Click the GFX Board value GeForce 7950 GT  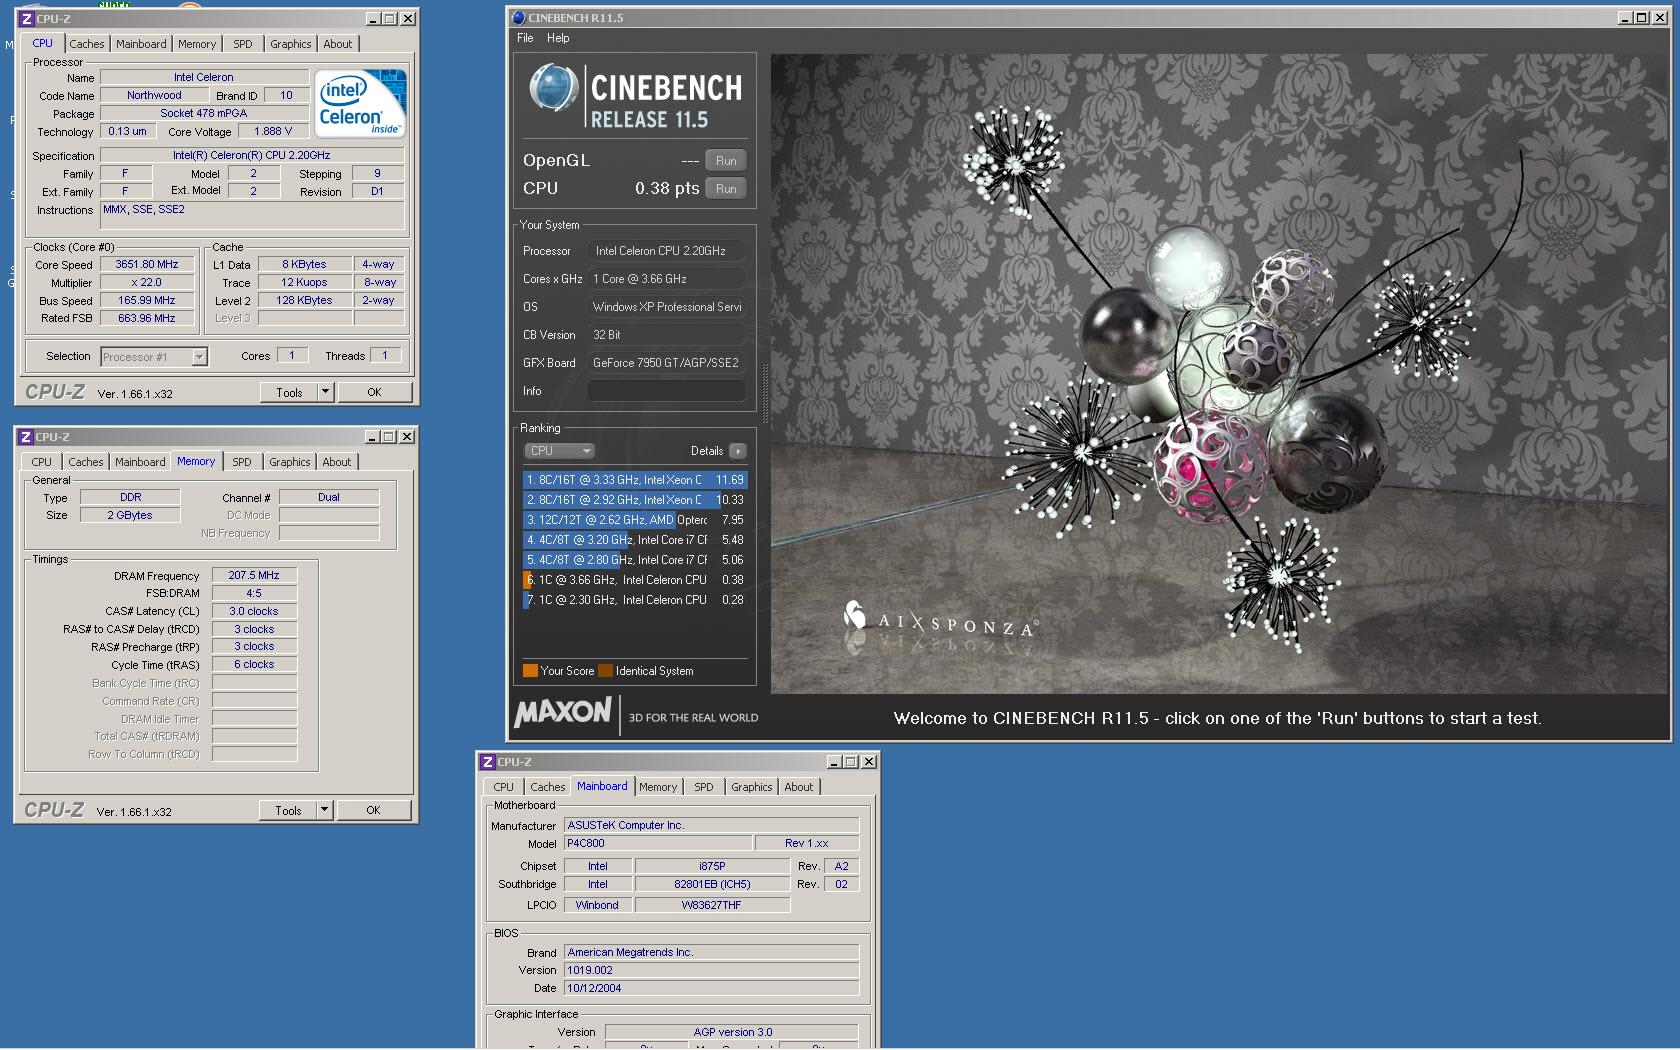click(666, 363)
